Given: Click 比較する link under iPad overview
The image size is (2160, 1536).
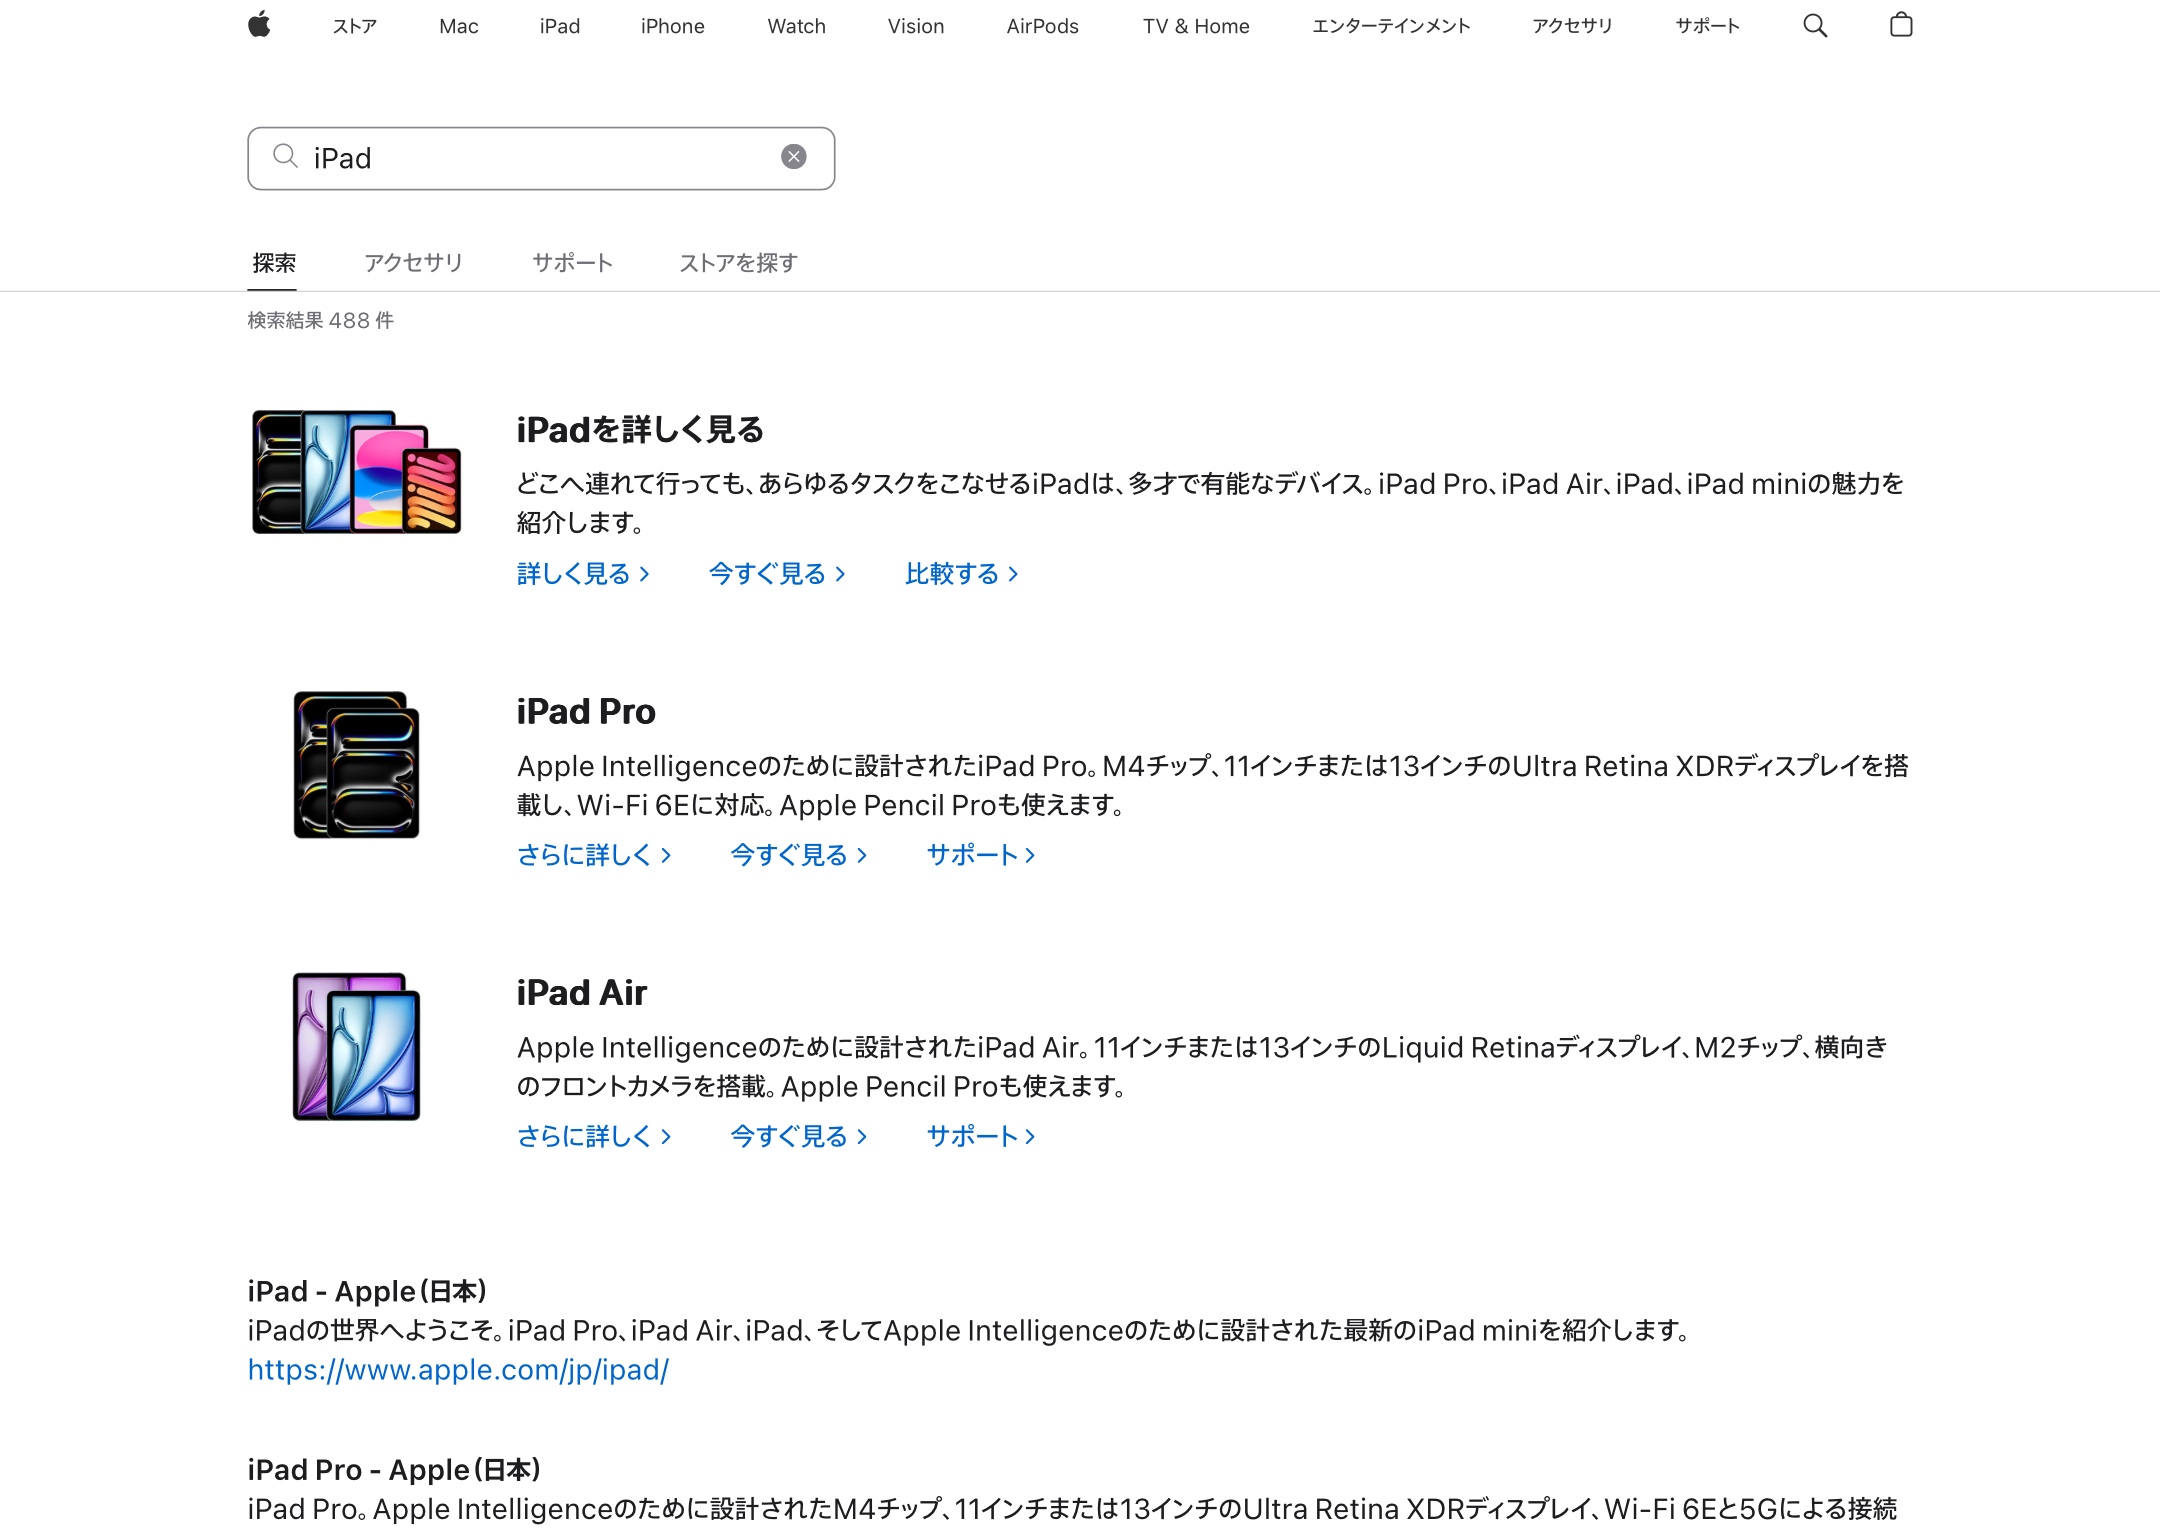Looking at the screenshot, I should pos(960,574).
